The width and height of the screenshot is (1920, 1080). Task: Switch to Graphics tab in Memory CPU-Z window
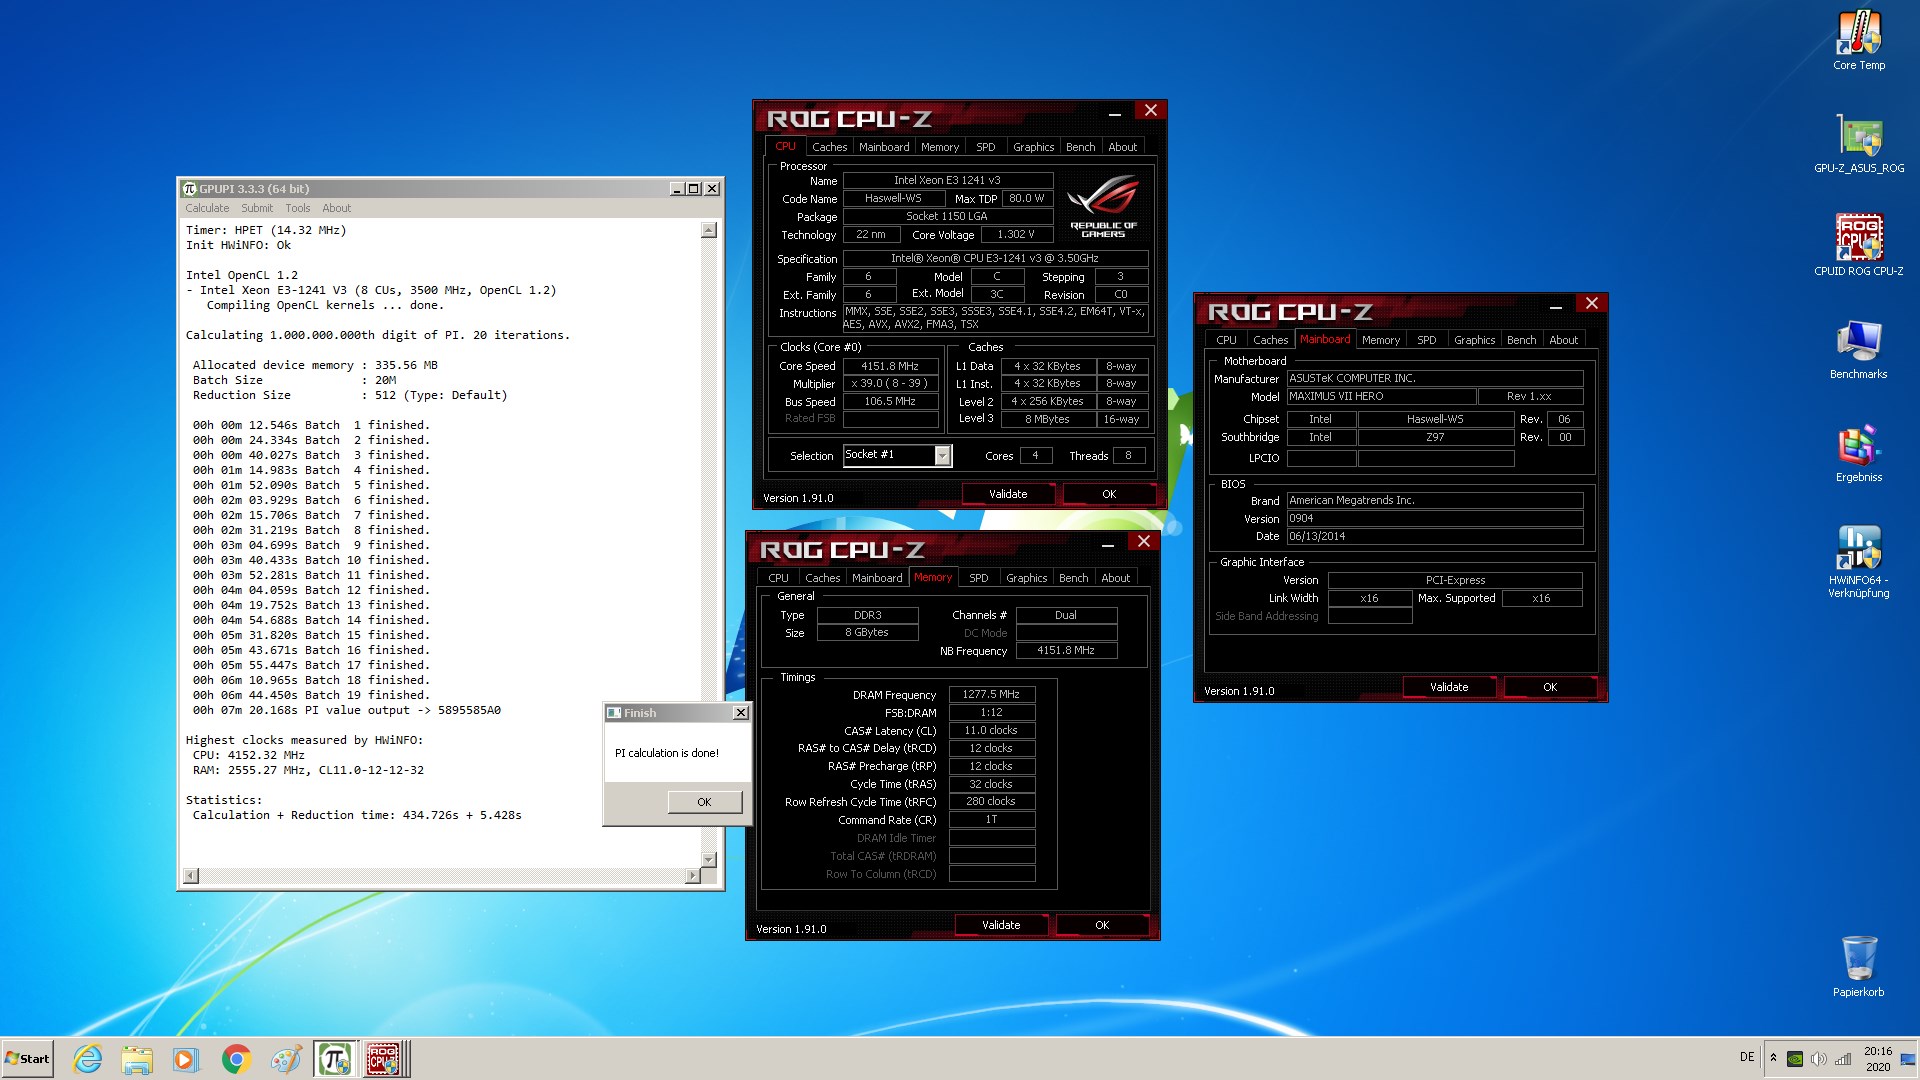1026,578
